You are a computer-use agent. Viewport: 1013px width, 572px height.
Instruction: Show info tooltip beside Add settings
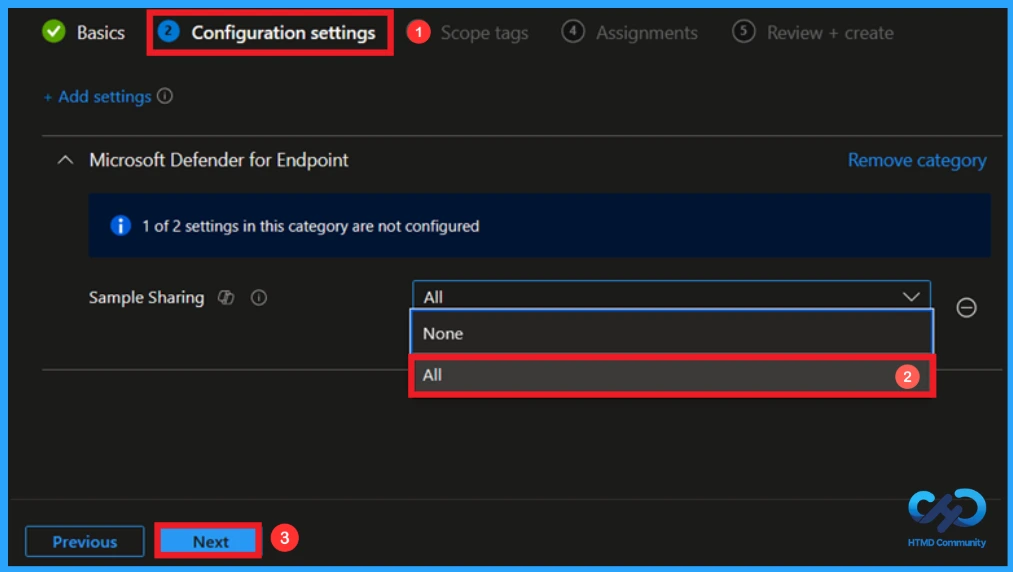[x=165, y=96]
